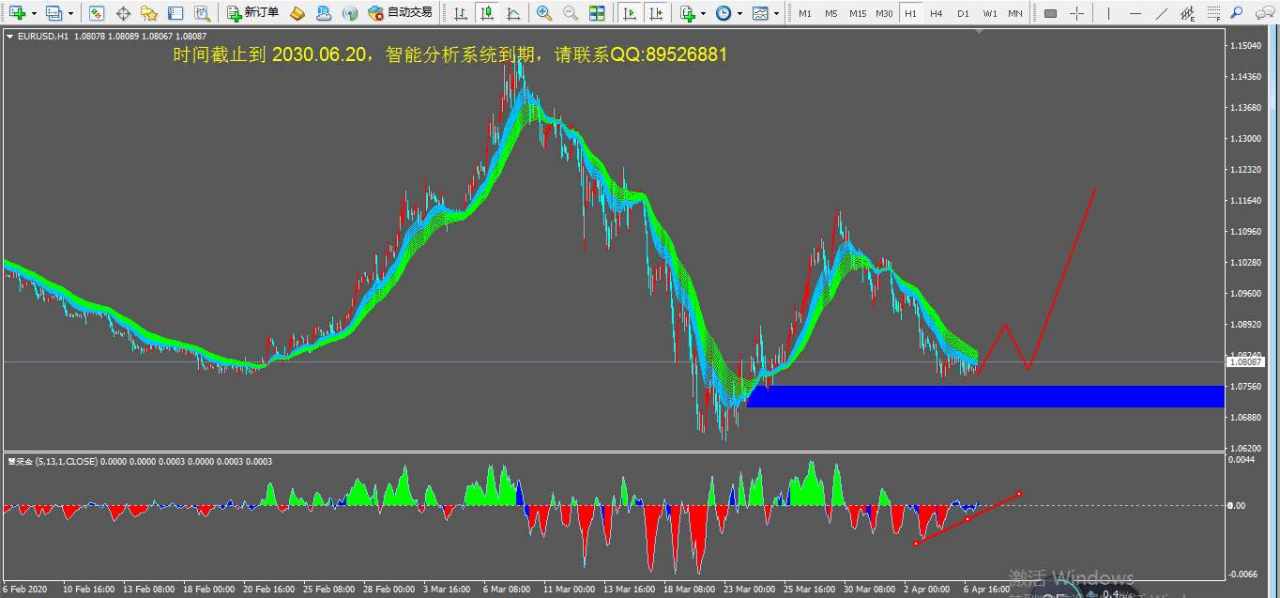Expand the profiles dropdown arrow
The width and height of the screenshot is (1280, 598).
pos(70,13)
